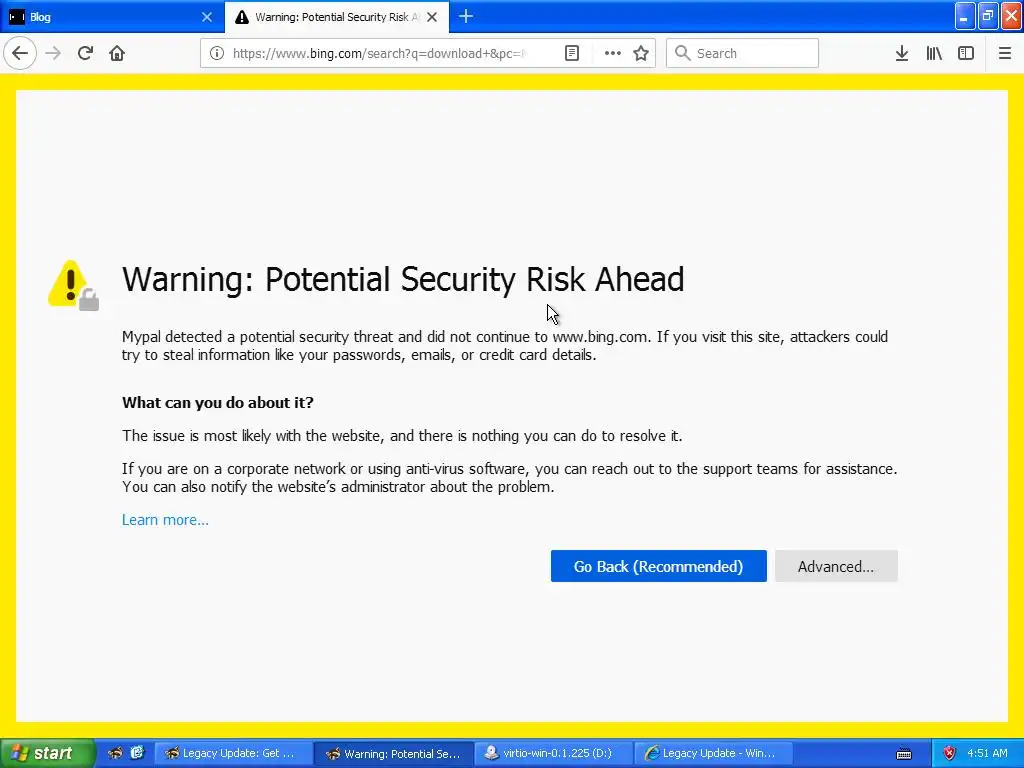Screen dimensions: 1024x768
Task: Switch to the Blog tab
Action: (x=112, y=17)
